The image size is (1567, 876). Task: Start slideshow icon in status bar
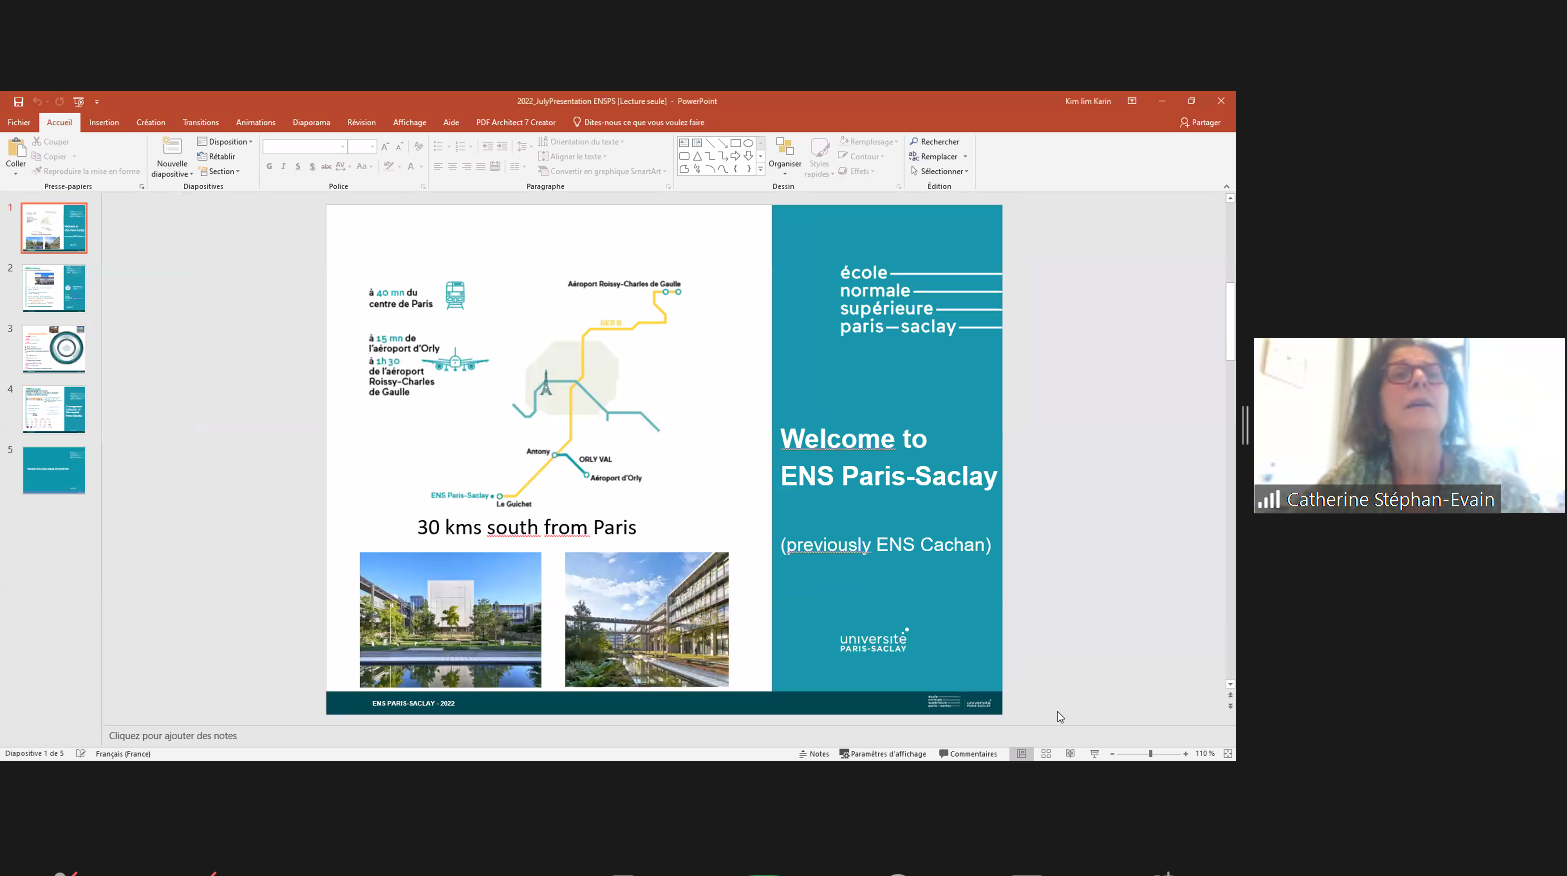pyautogui.click(x=1094, y=754)
